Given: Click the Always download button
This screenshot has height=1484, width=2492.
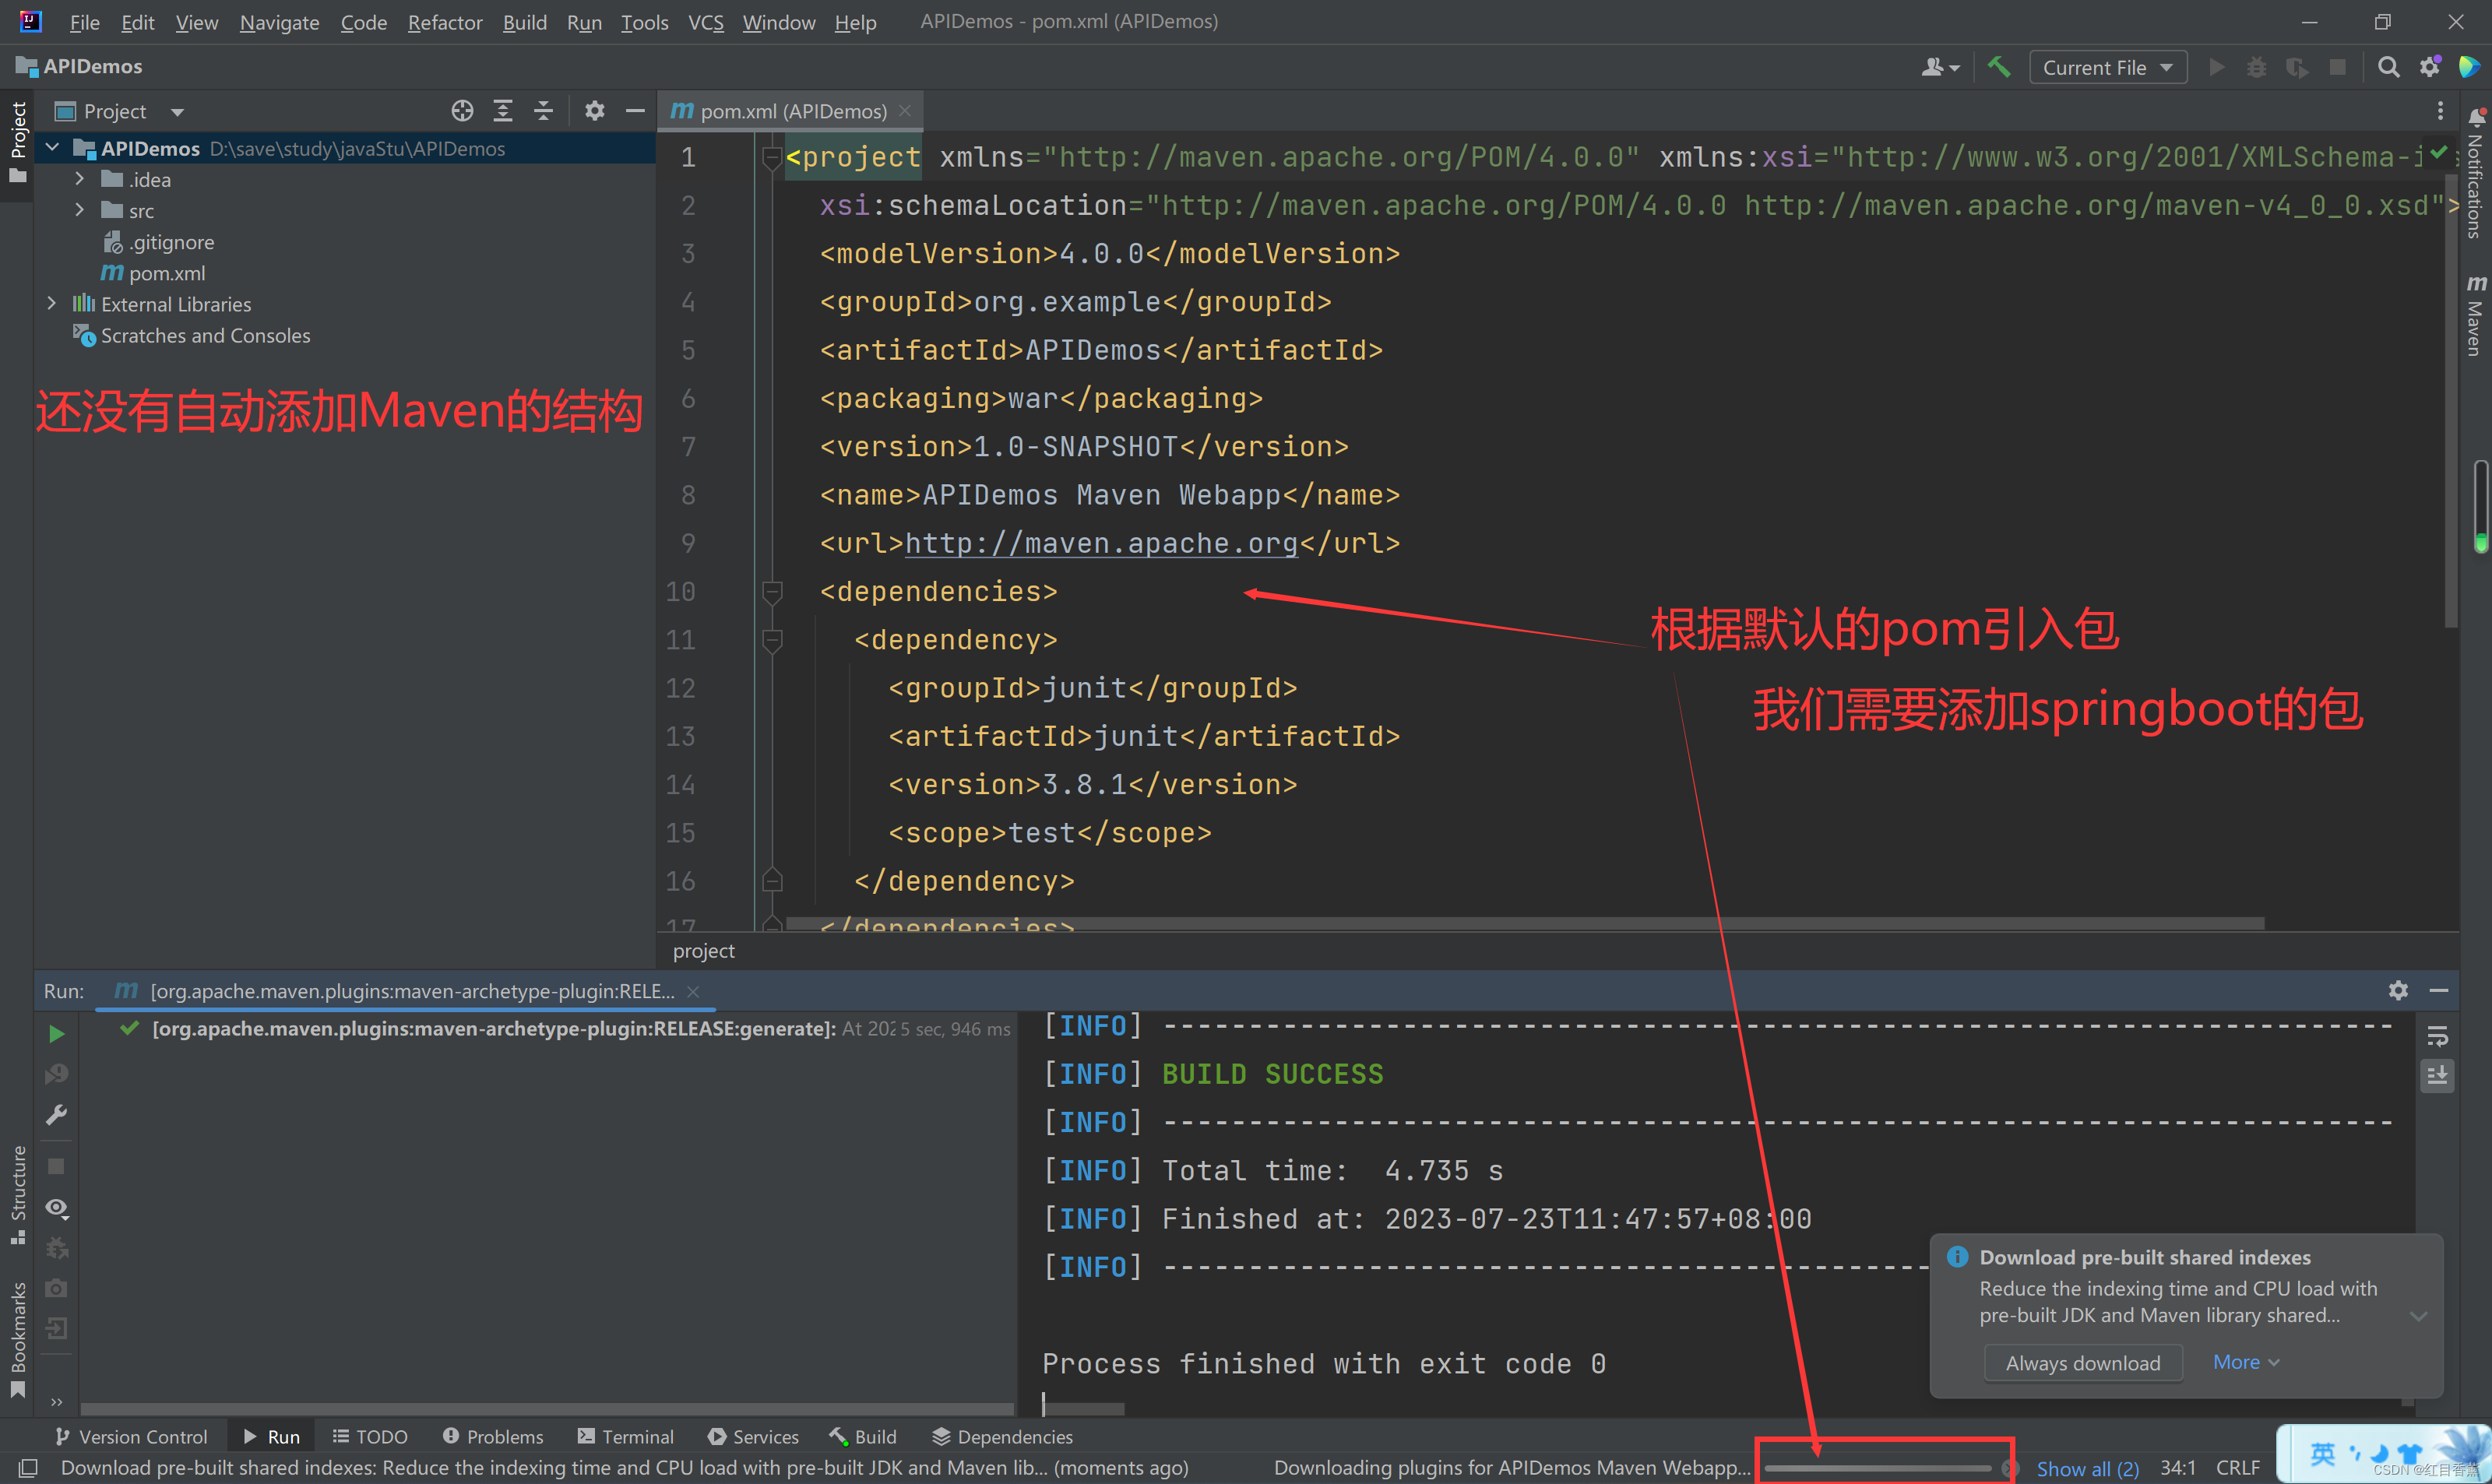Looking at the screenshot, I should click(2082, 1363).
